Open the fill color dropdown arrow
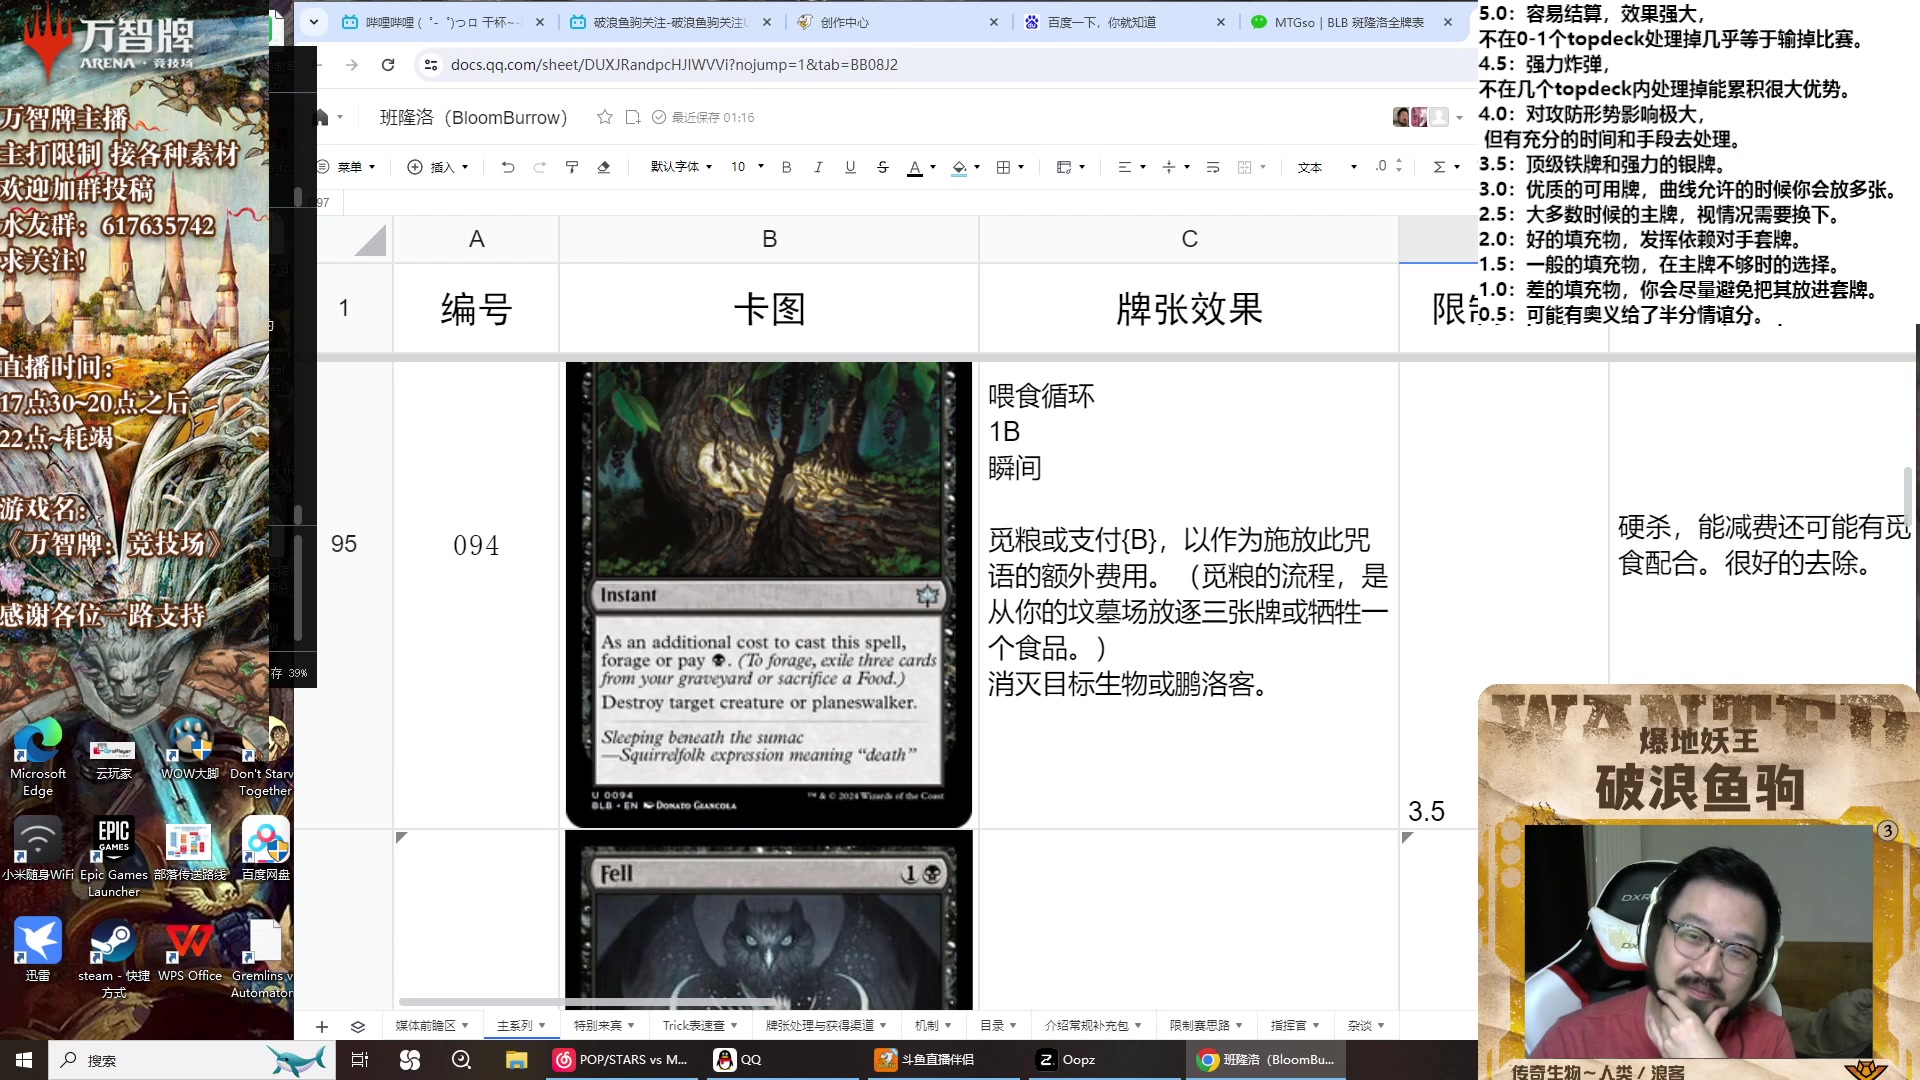 (x=977, y=167)
